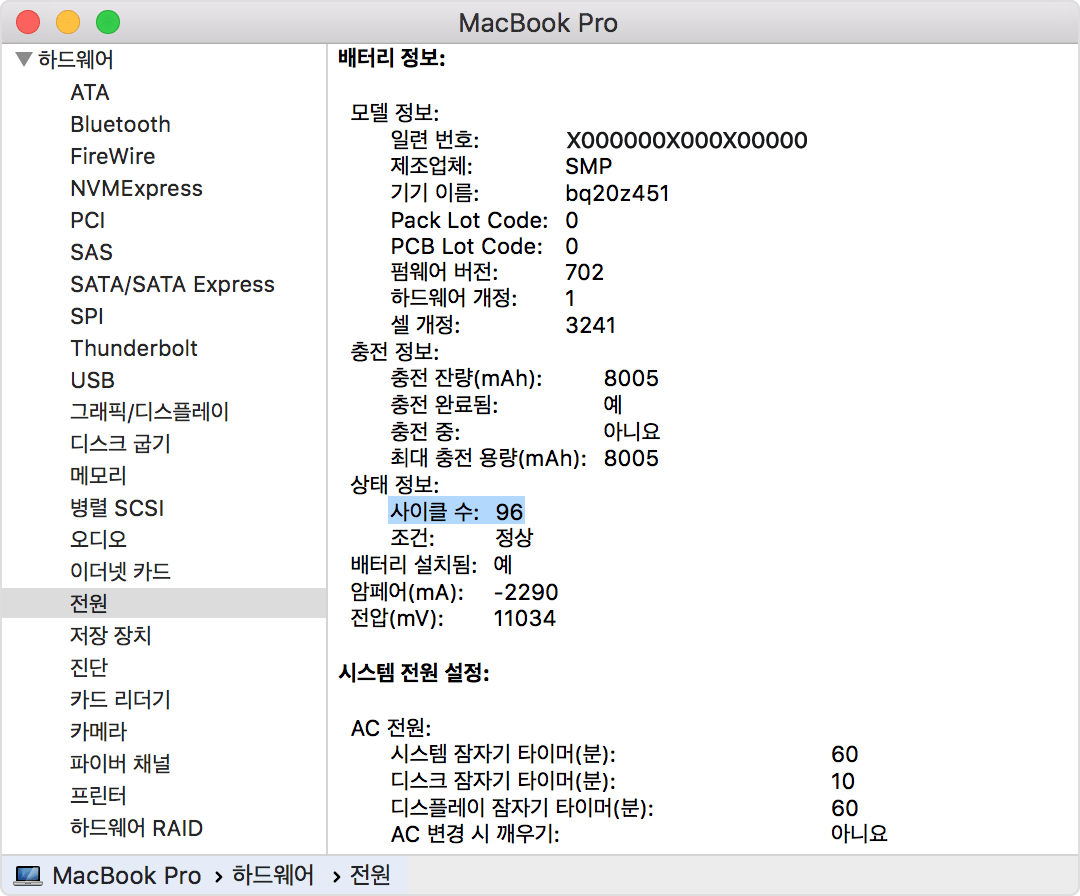Select 이더넷 카드 entry
The width and height of the screenshot is (1080, 896).
(121, 572)
